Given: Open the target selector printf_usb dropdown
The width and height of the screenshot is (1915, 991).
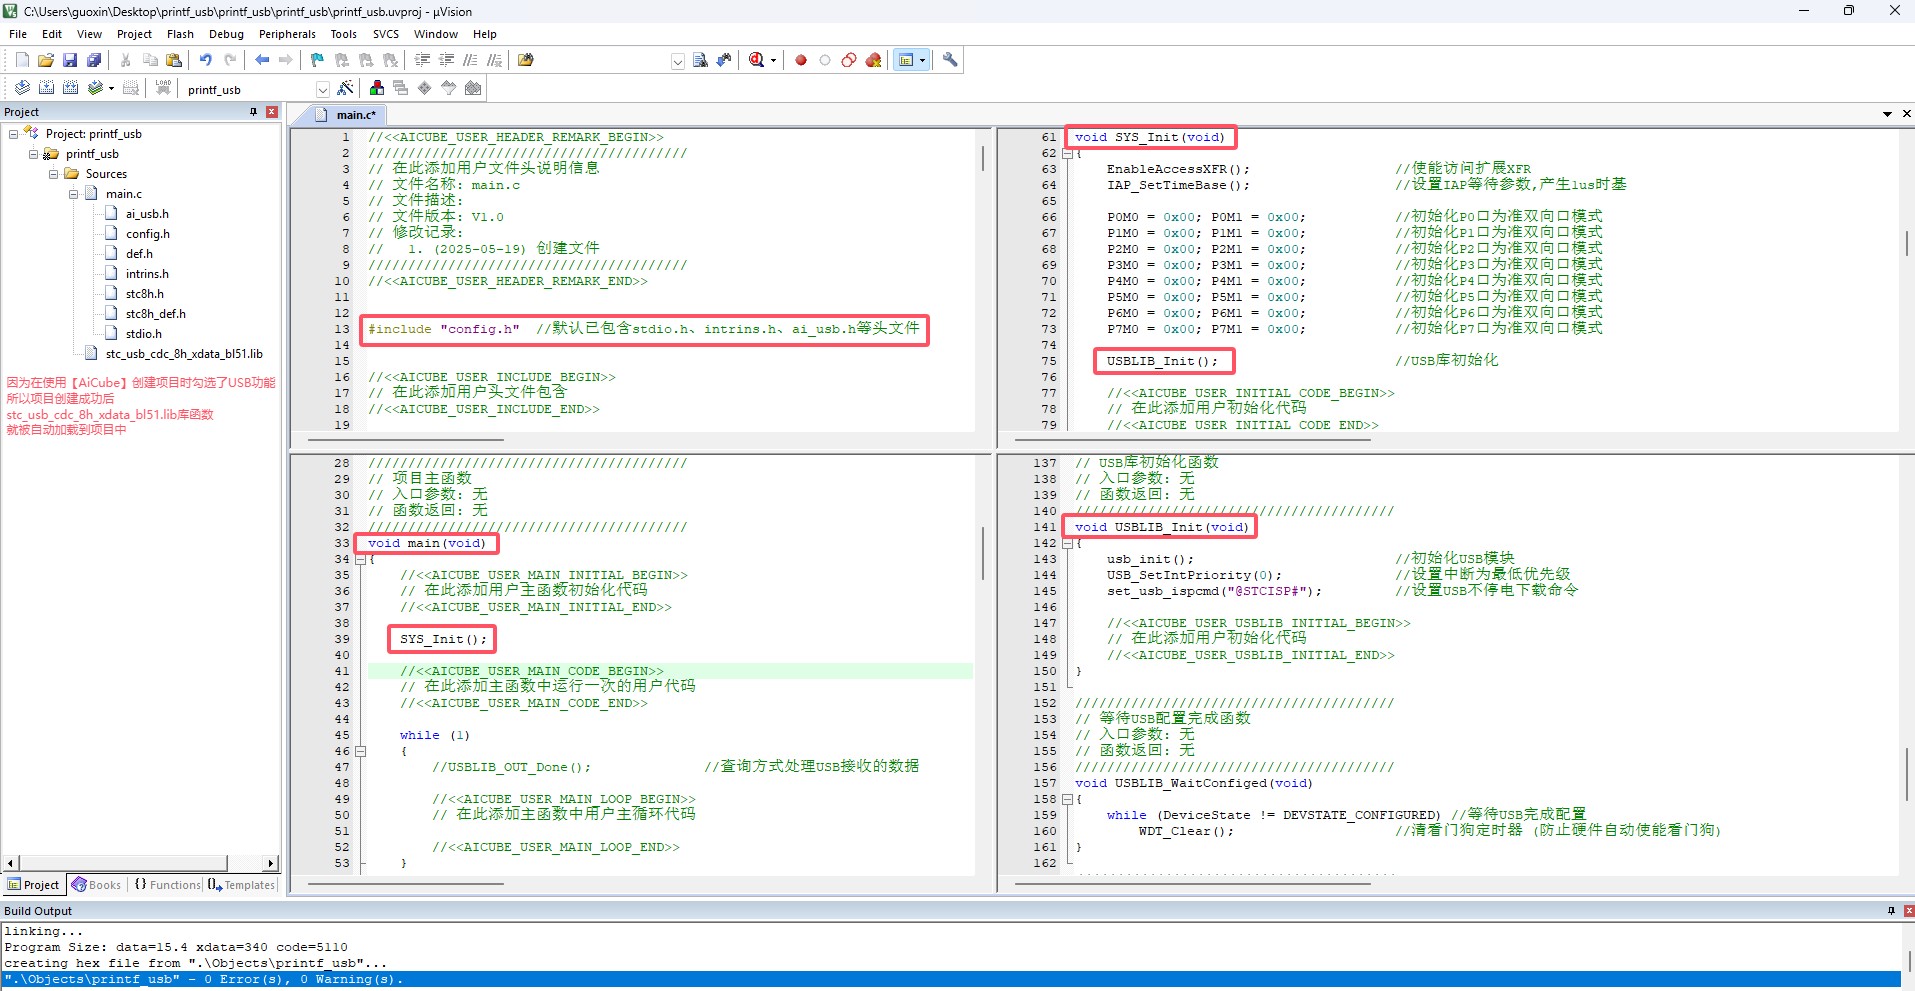Looking at the screenshot, I should click(x=322, y=89).
